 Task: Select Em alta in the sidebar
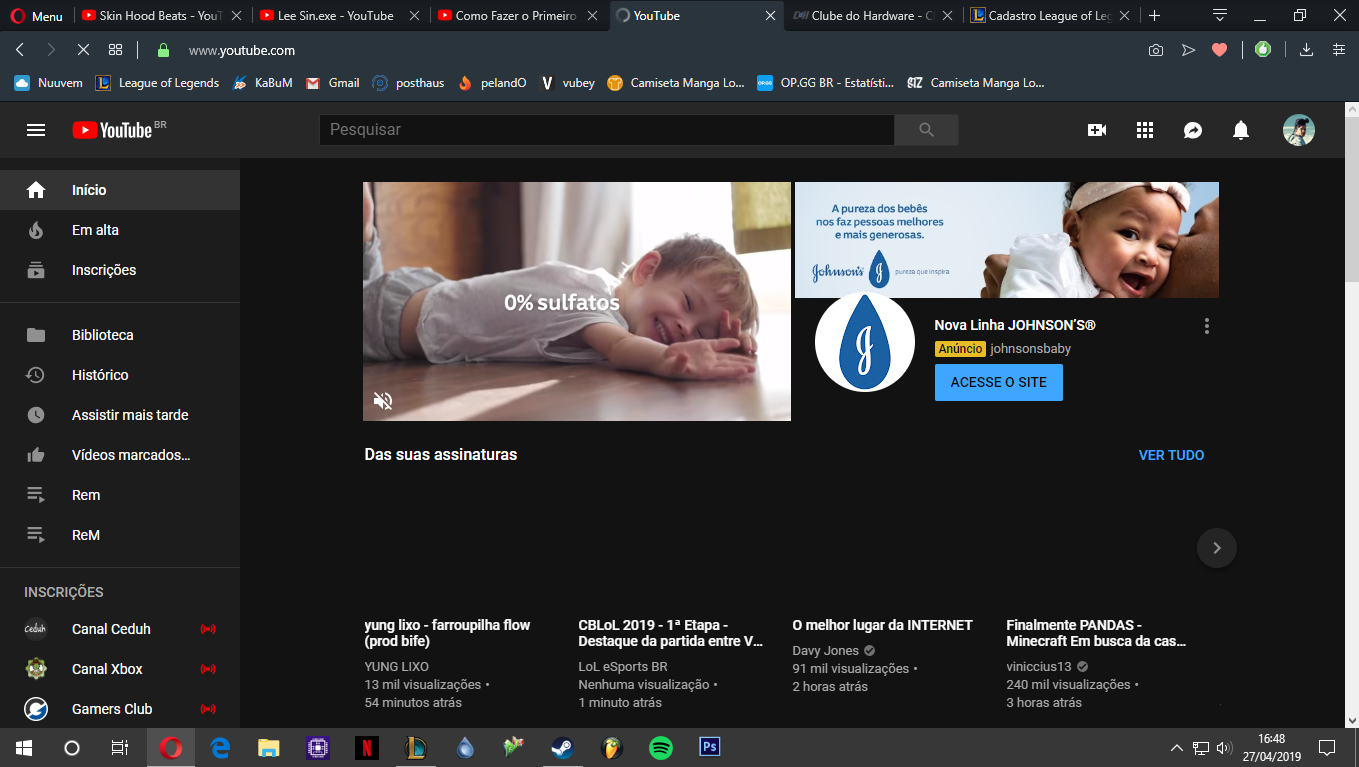(120, 230)
